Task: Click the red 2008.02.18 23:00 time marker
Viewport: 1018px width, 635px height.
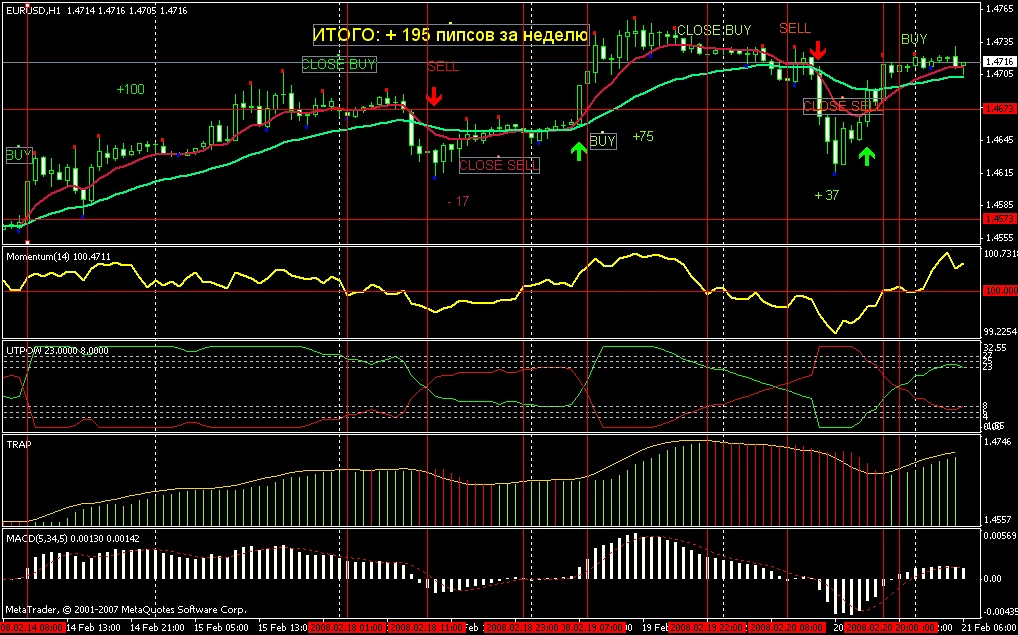Action: (x=524, y=628)
